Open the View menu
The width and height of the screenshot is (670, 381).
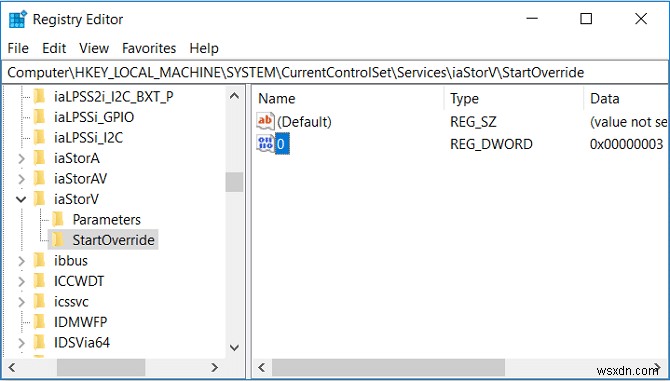(x=94, y=48)
